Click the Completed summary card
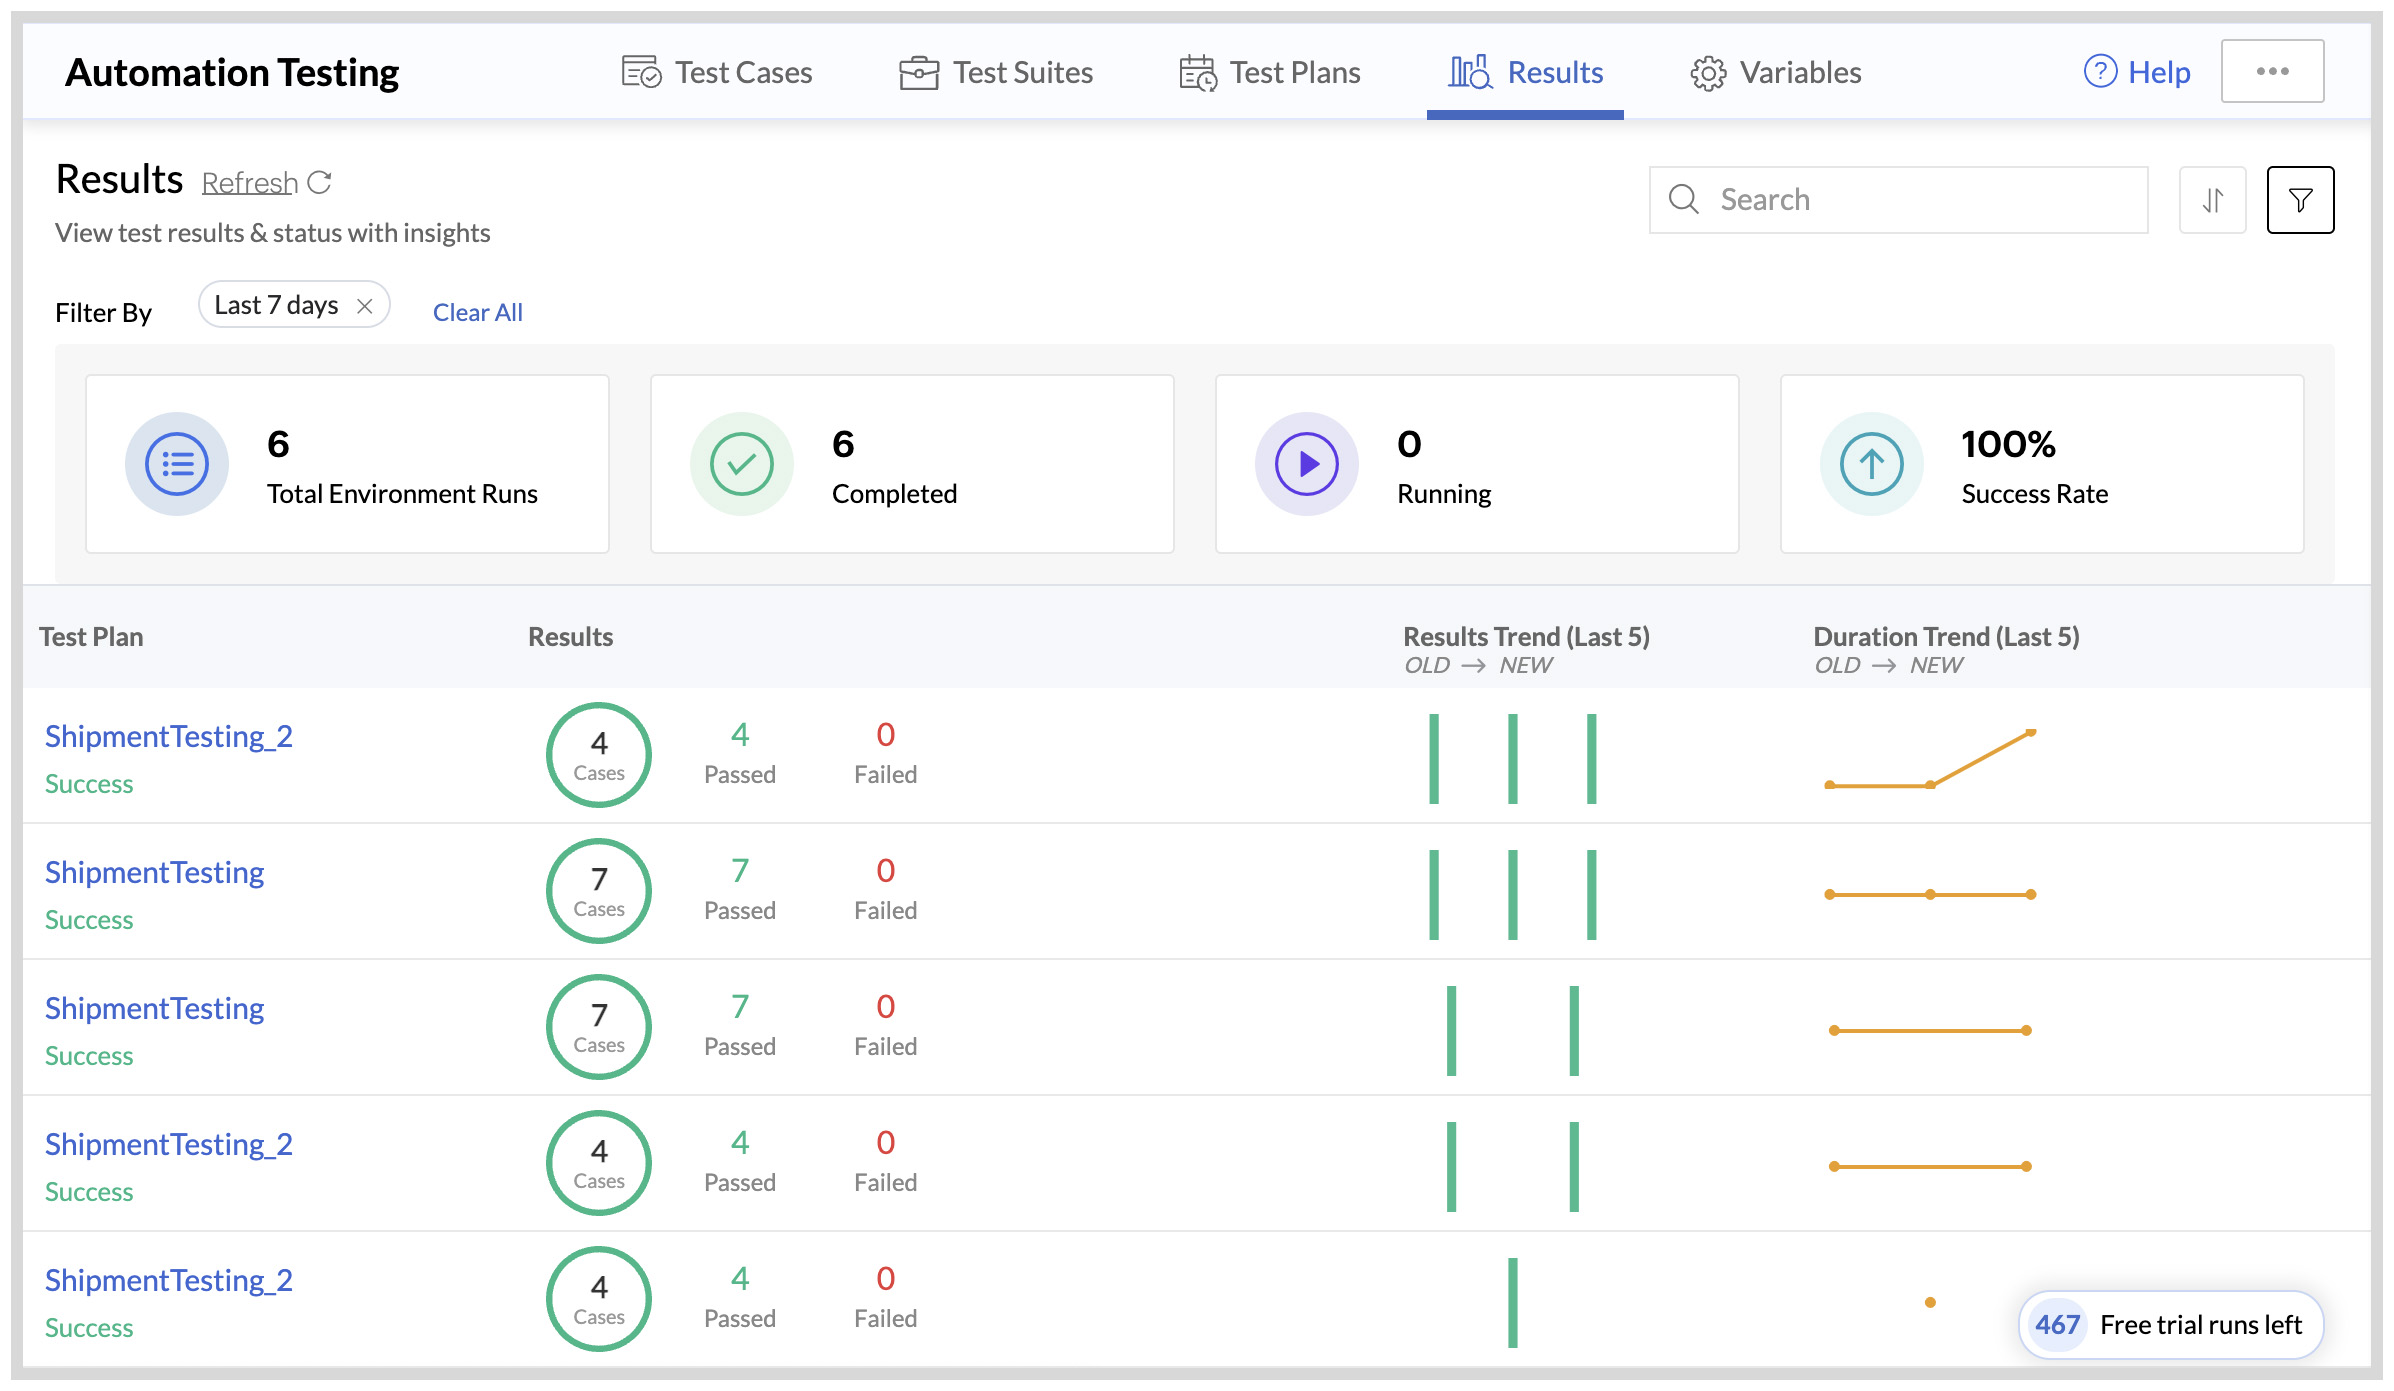The width and height of the screenshot is (2394, 1391). coord(912,463)
